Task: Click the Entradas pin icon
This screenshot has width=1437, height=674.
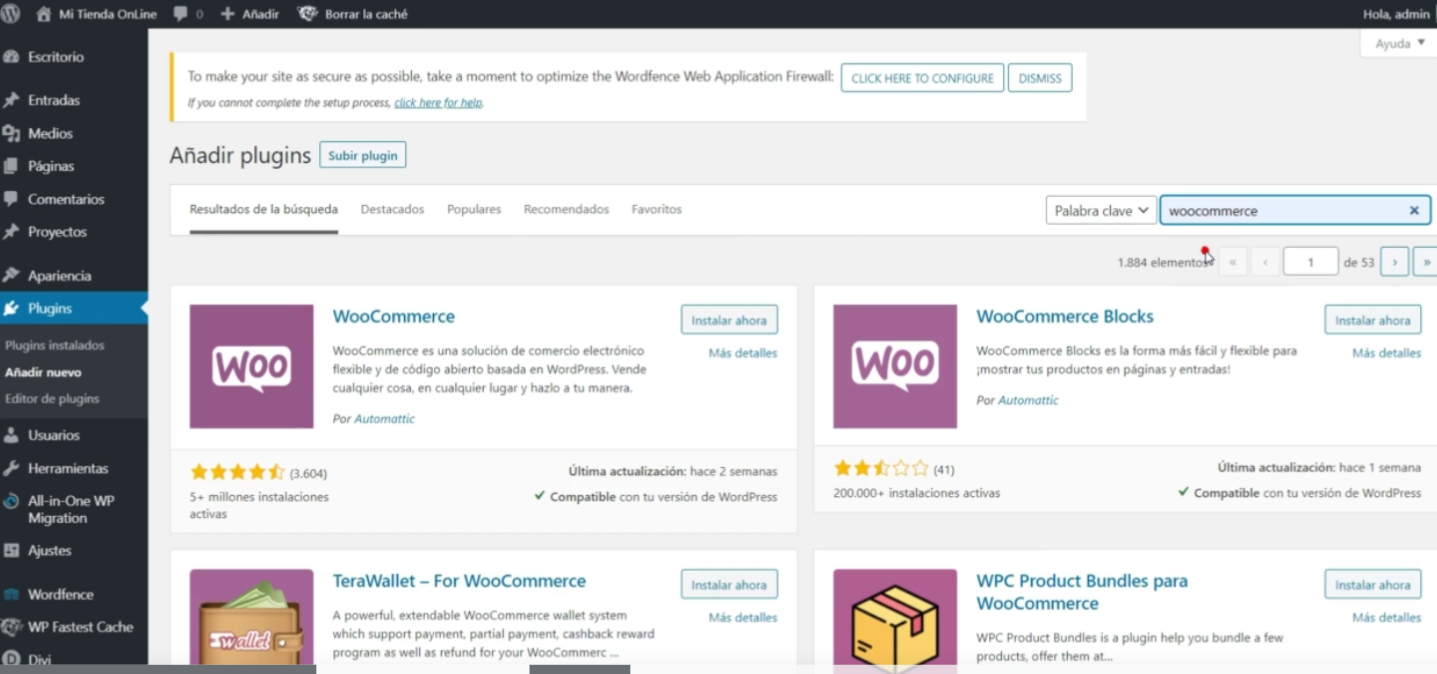Action: point(12,100)
